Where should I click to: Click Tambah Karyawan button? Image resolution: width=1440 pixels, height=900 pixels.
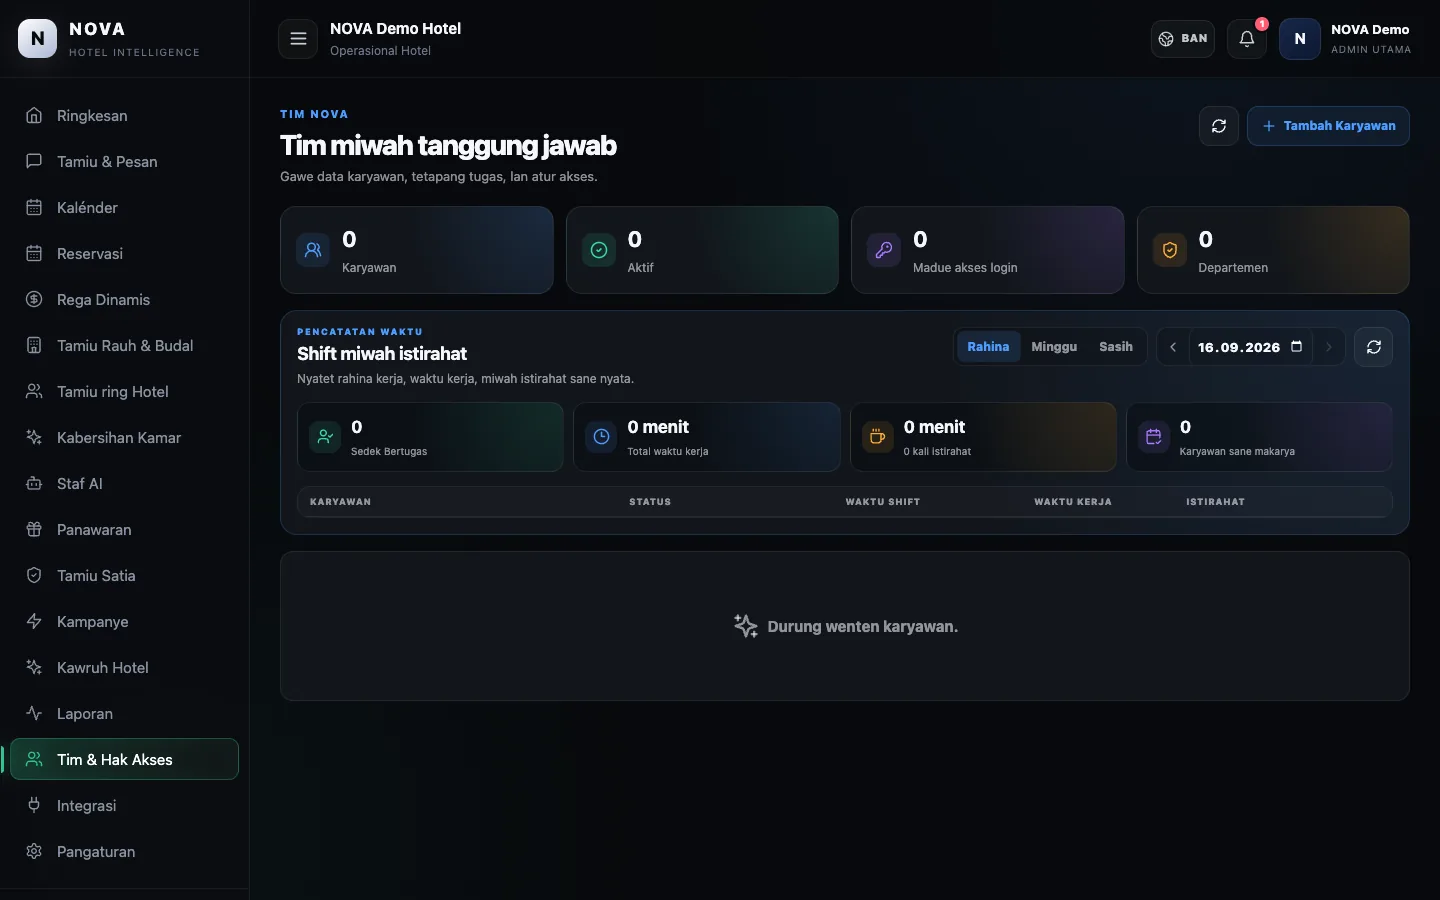pyautogui.click(x=1328, y=126)
